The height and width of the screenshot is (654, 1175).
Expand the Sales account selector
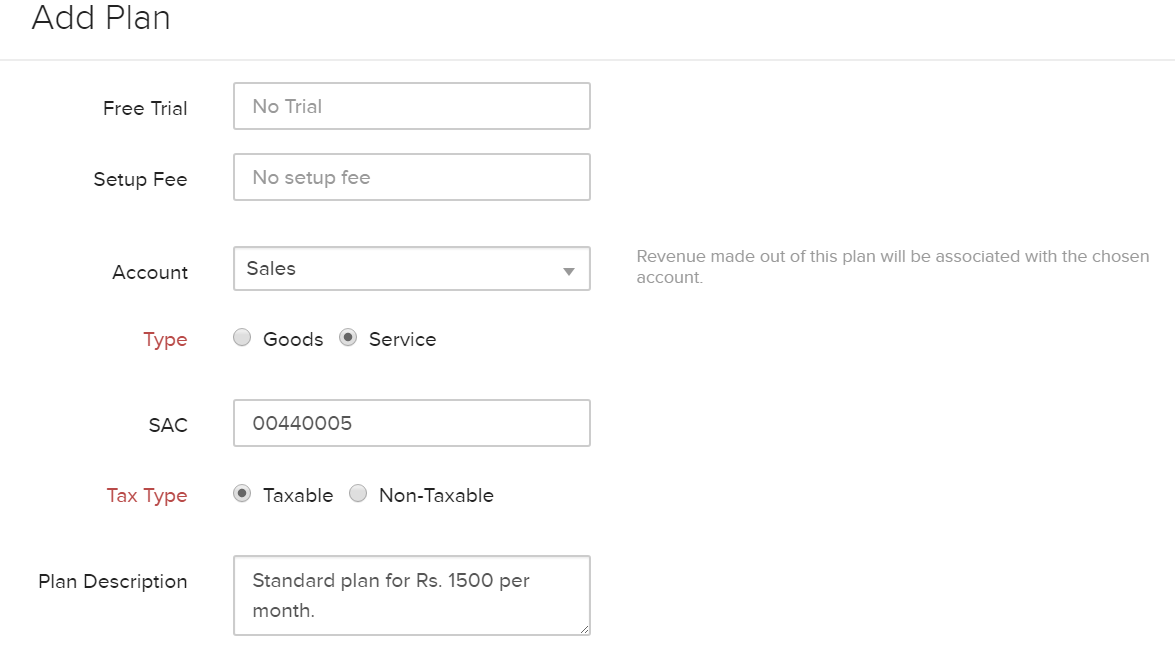pos(411,268)
